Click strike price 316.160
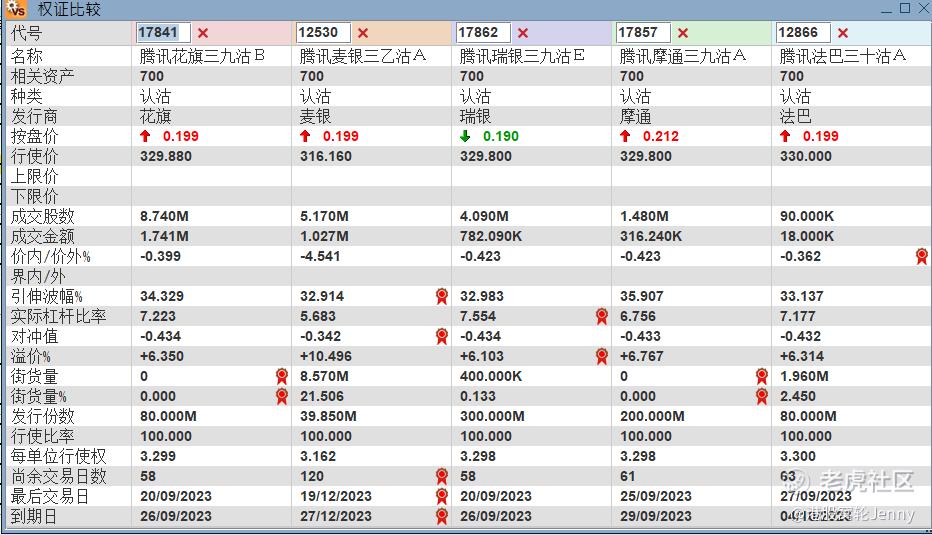Screen dimensions: 932x535 (x=326, y=156)
